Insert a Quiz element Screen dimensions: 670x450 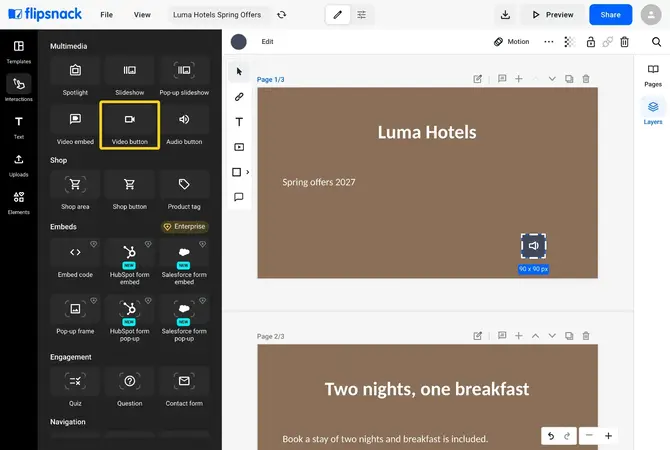[x=75, y=388]
